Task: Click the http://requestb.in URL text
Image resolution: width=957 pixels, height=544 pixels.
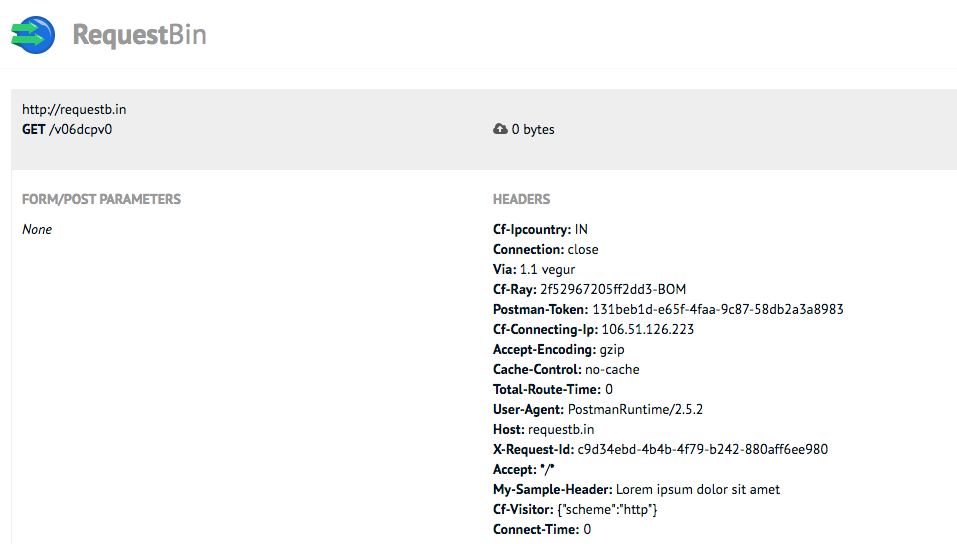Action: 74,109
